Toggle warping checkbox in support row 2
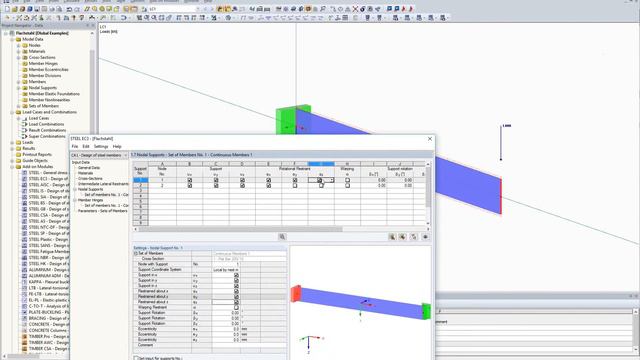The height and width of the screenshot is (360, 640). [x=347, y=185]
